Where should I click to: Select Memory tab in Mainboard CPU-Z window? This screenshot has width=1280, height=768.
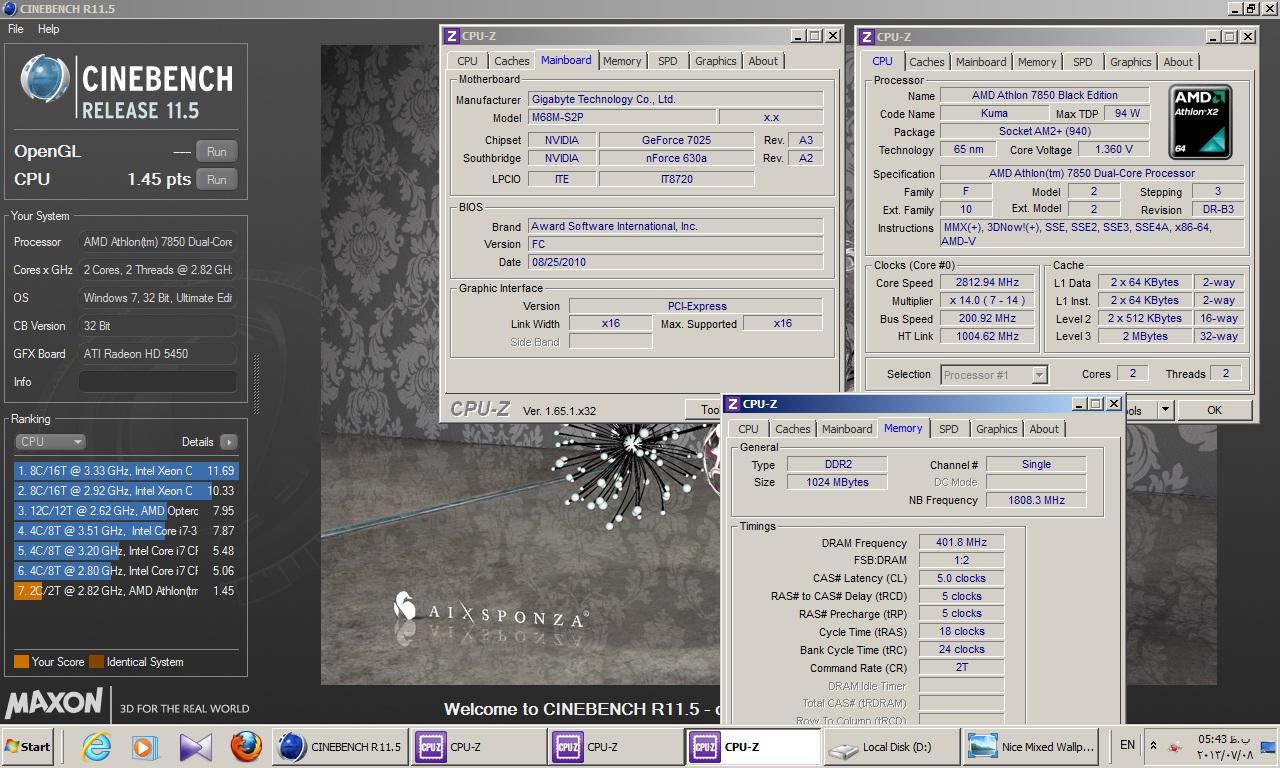(x=622, y=61)
